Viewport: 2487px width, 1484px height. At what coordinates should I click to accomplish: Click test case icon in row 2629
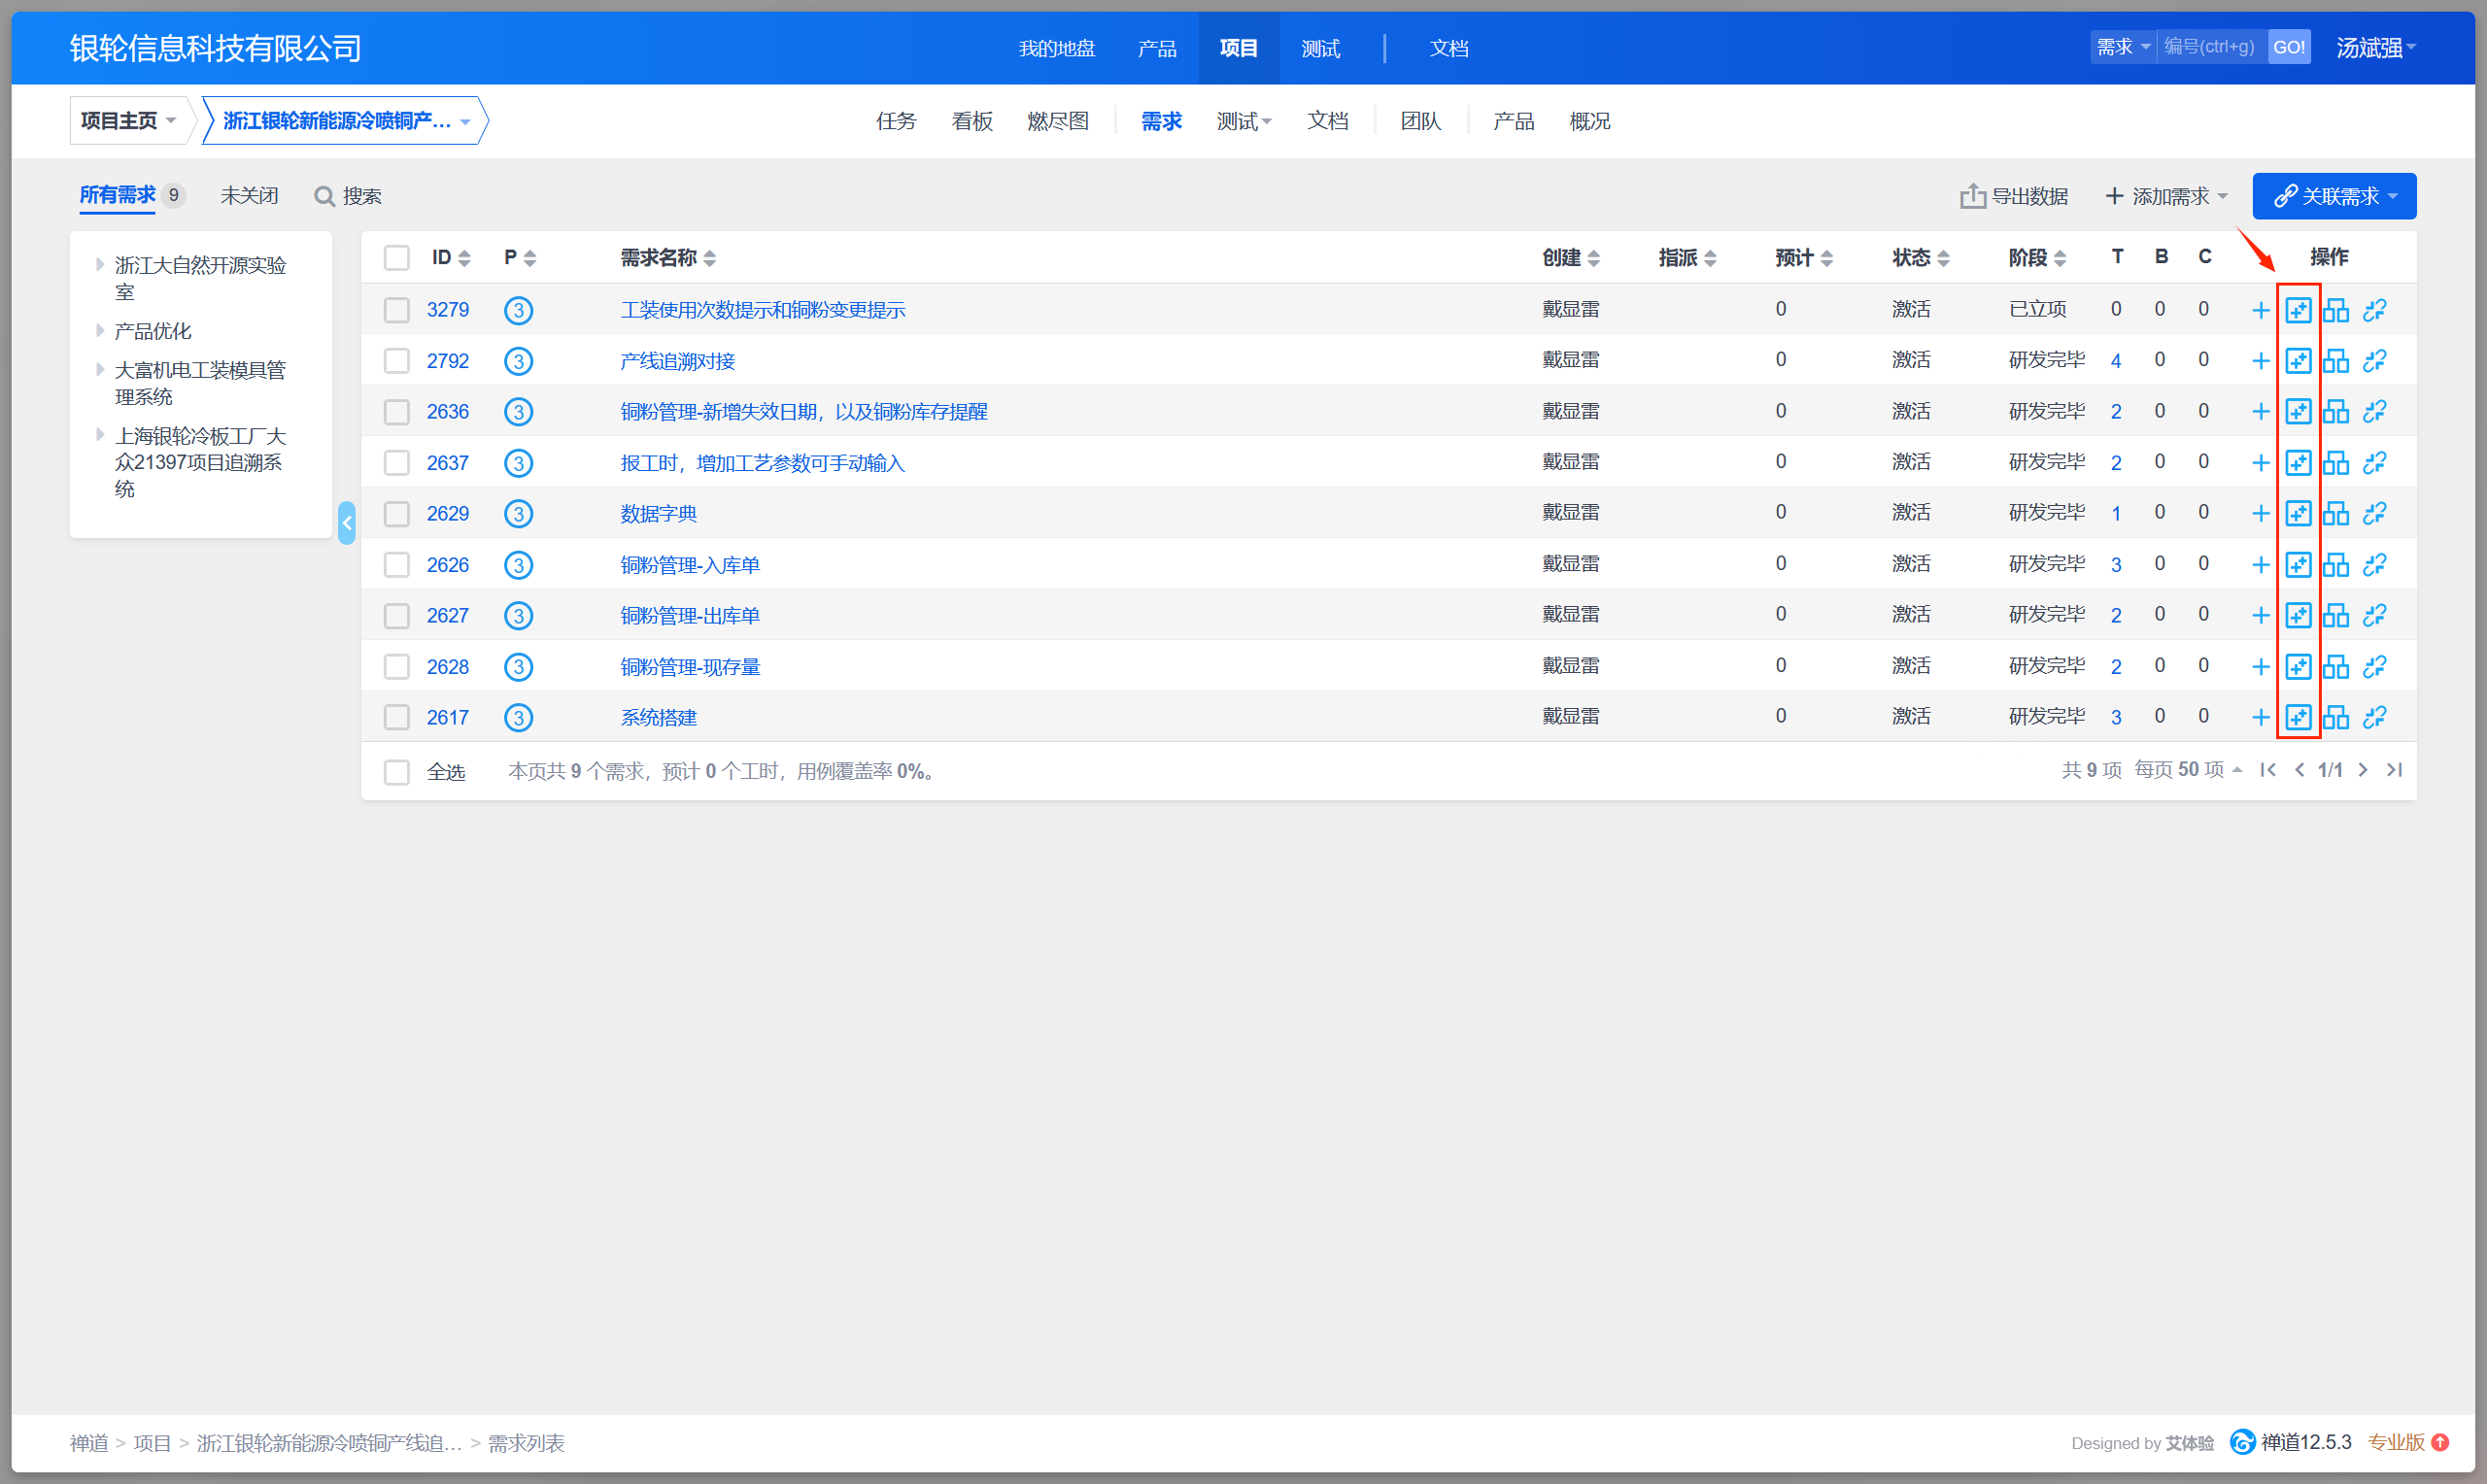pyautogui.click(x=2336, y=514)
